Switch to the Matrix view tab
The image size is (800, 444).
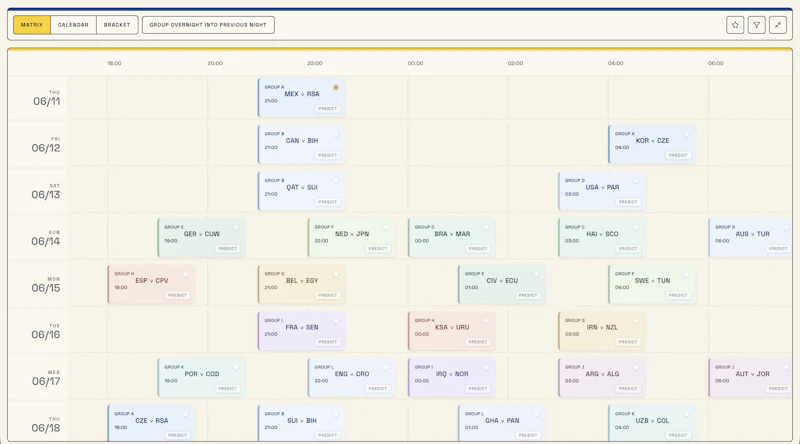tap(32, 25)
